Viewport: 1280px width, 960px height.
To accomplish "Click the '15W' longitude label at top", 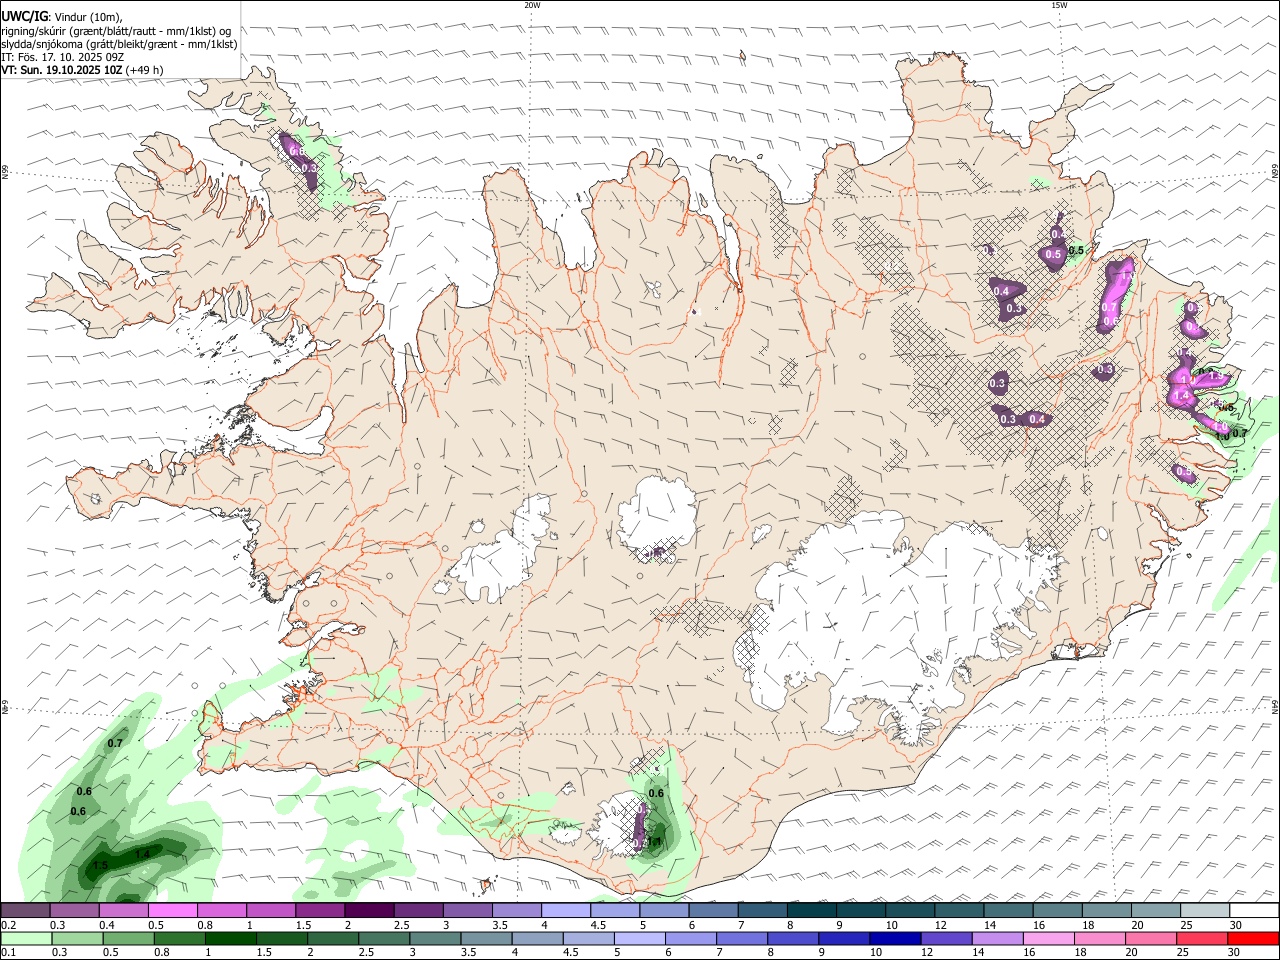I will [1059, 5].
